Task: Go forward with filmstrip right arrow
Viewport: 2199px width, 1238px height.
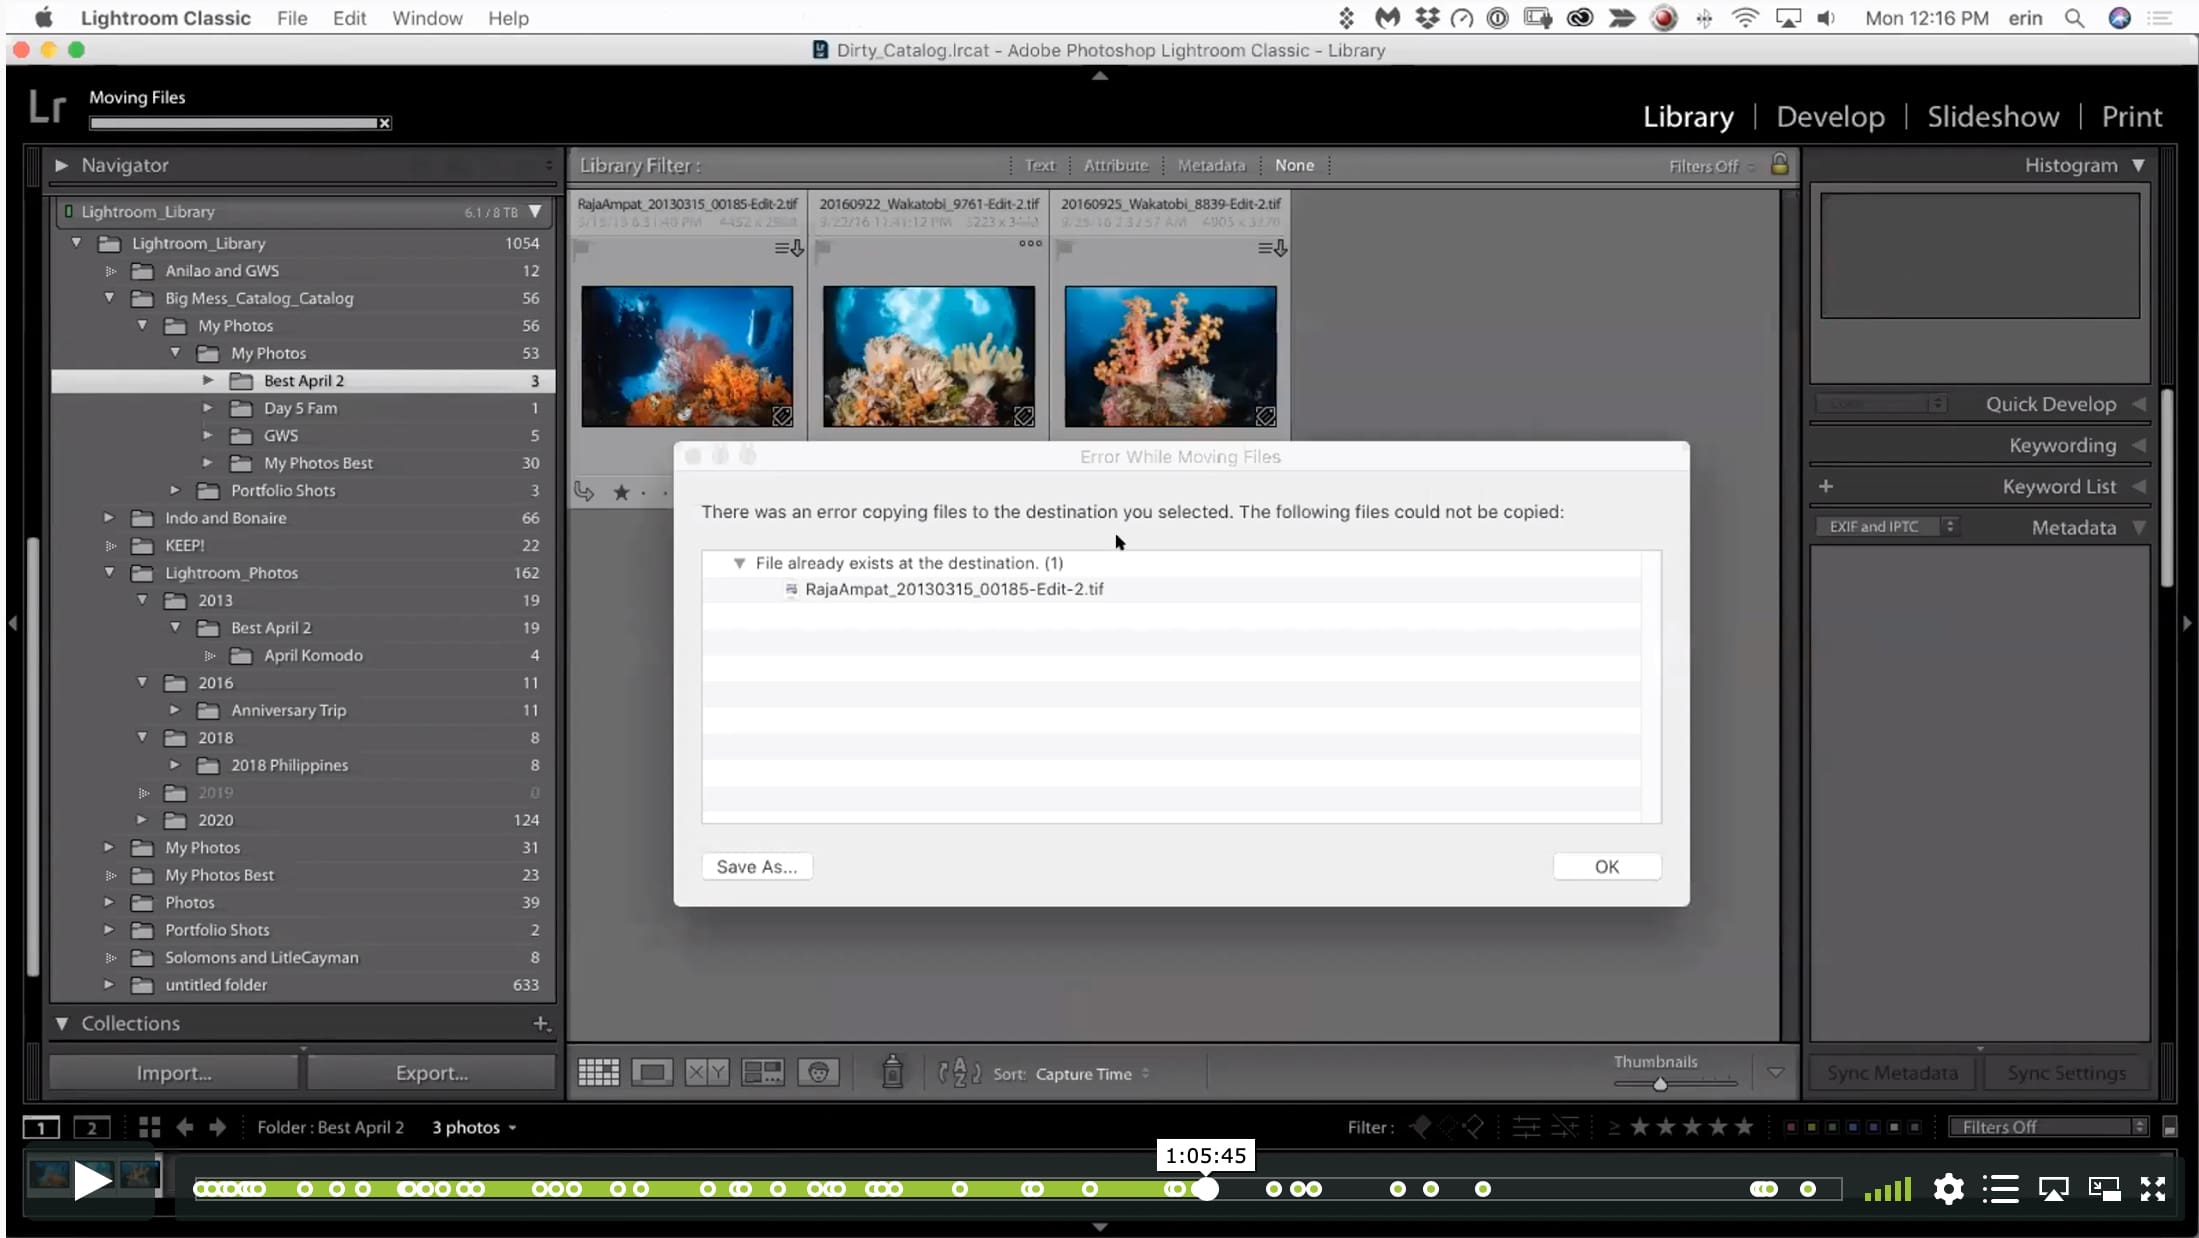Action: coord(218,1127)
